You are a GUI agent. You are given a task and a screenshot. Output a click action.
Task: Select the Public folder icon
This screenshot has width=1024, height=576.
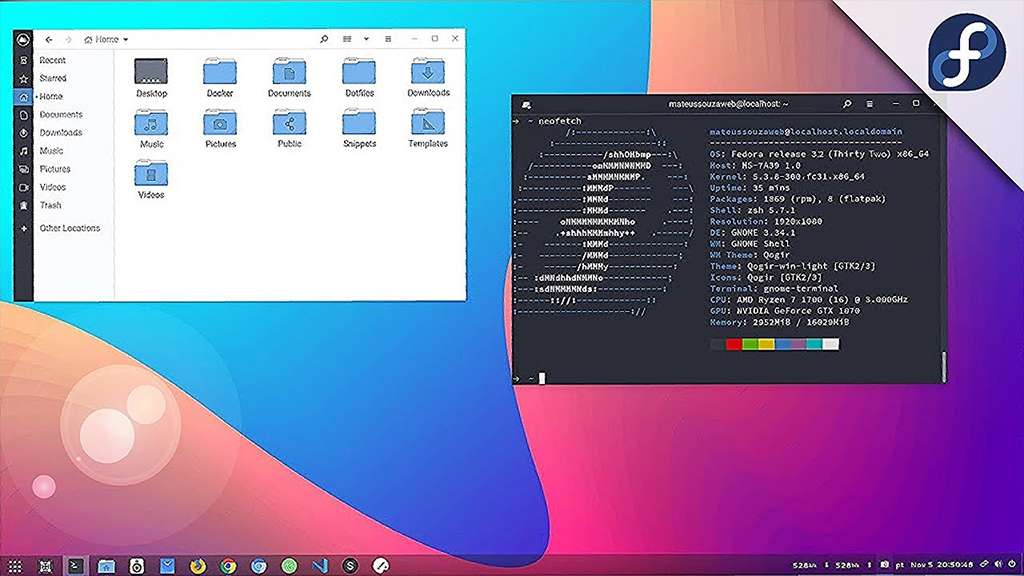289,129
